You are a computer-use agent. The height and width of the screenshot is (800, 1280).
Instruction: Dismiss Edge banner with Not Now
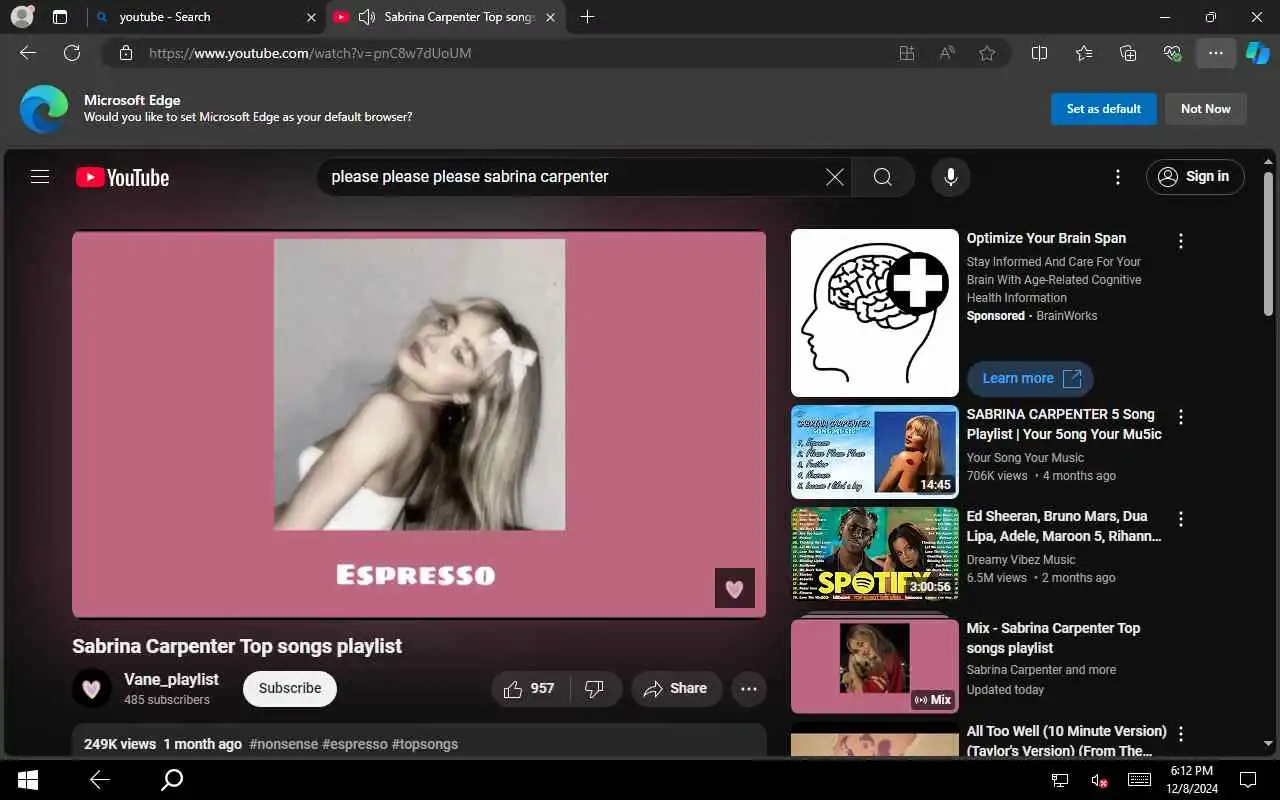click(1206, 109)
